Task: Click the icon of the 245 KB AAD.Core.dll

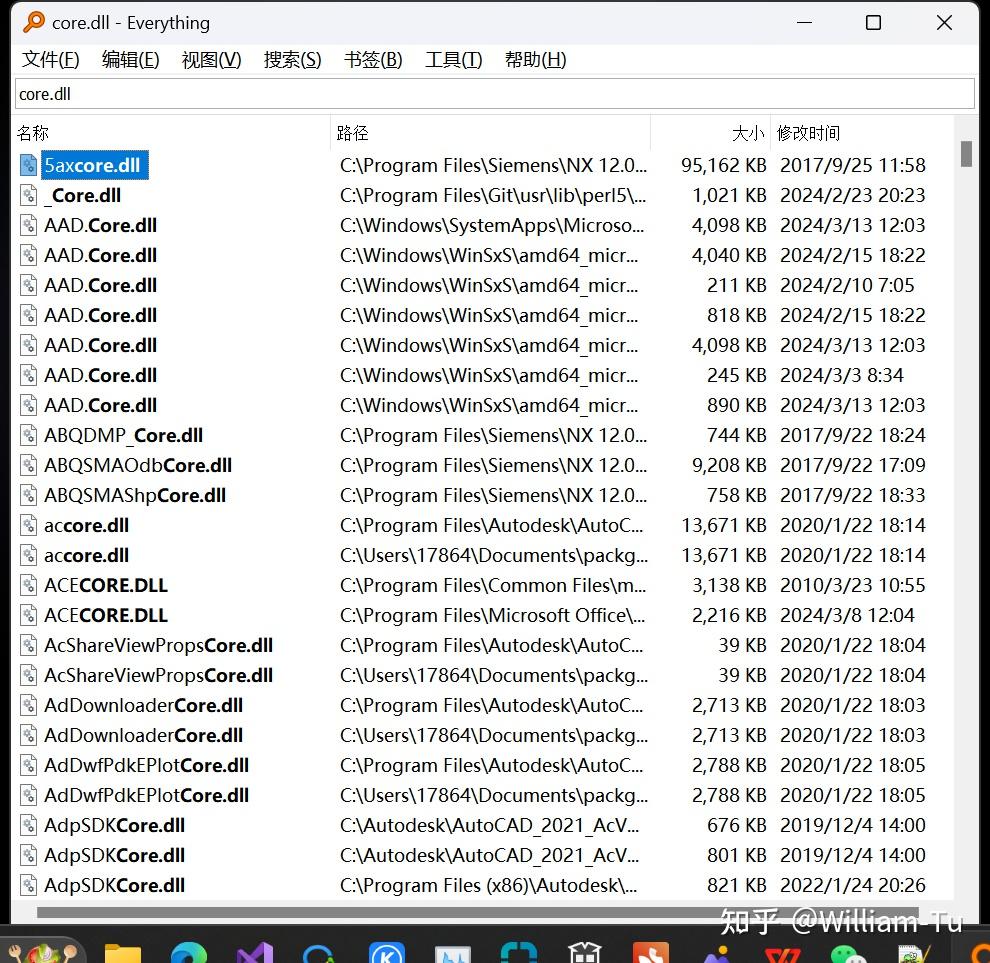Action: [x=28, y=376]
